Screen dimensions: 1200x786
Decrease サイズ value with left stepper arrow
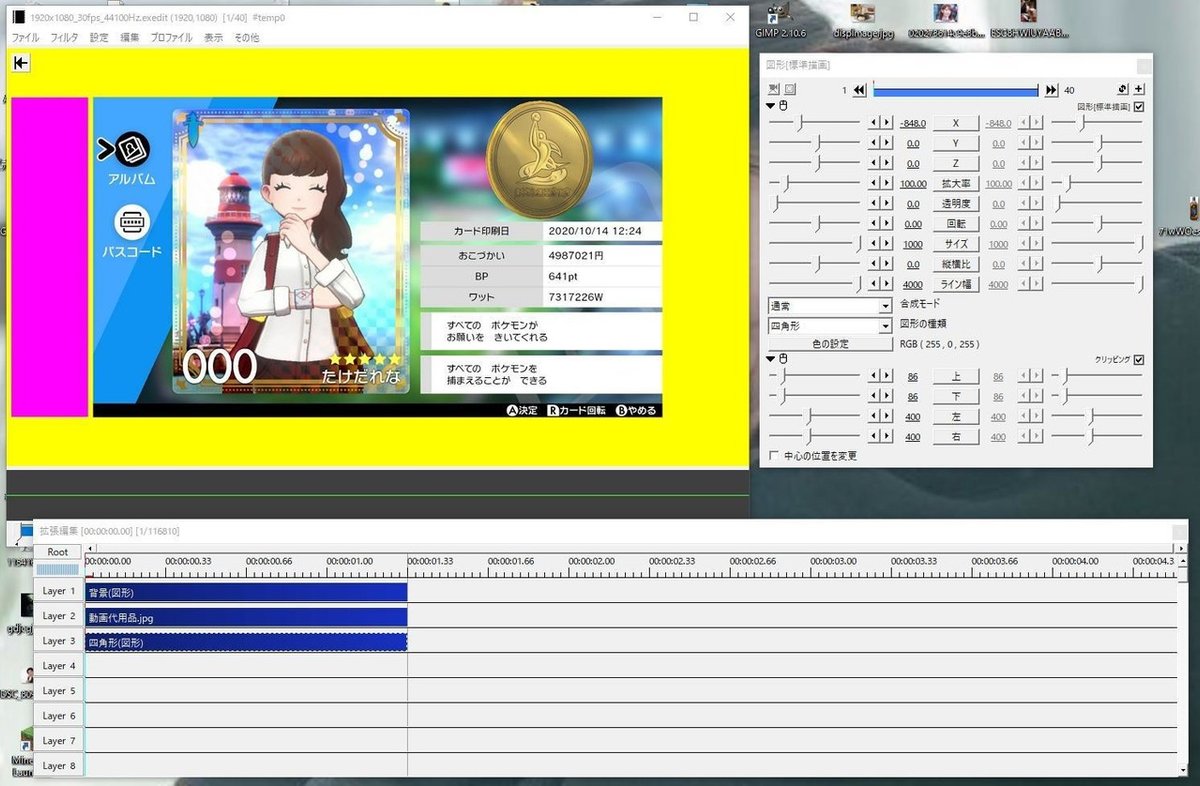(x=873, y=244)
